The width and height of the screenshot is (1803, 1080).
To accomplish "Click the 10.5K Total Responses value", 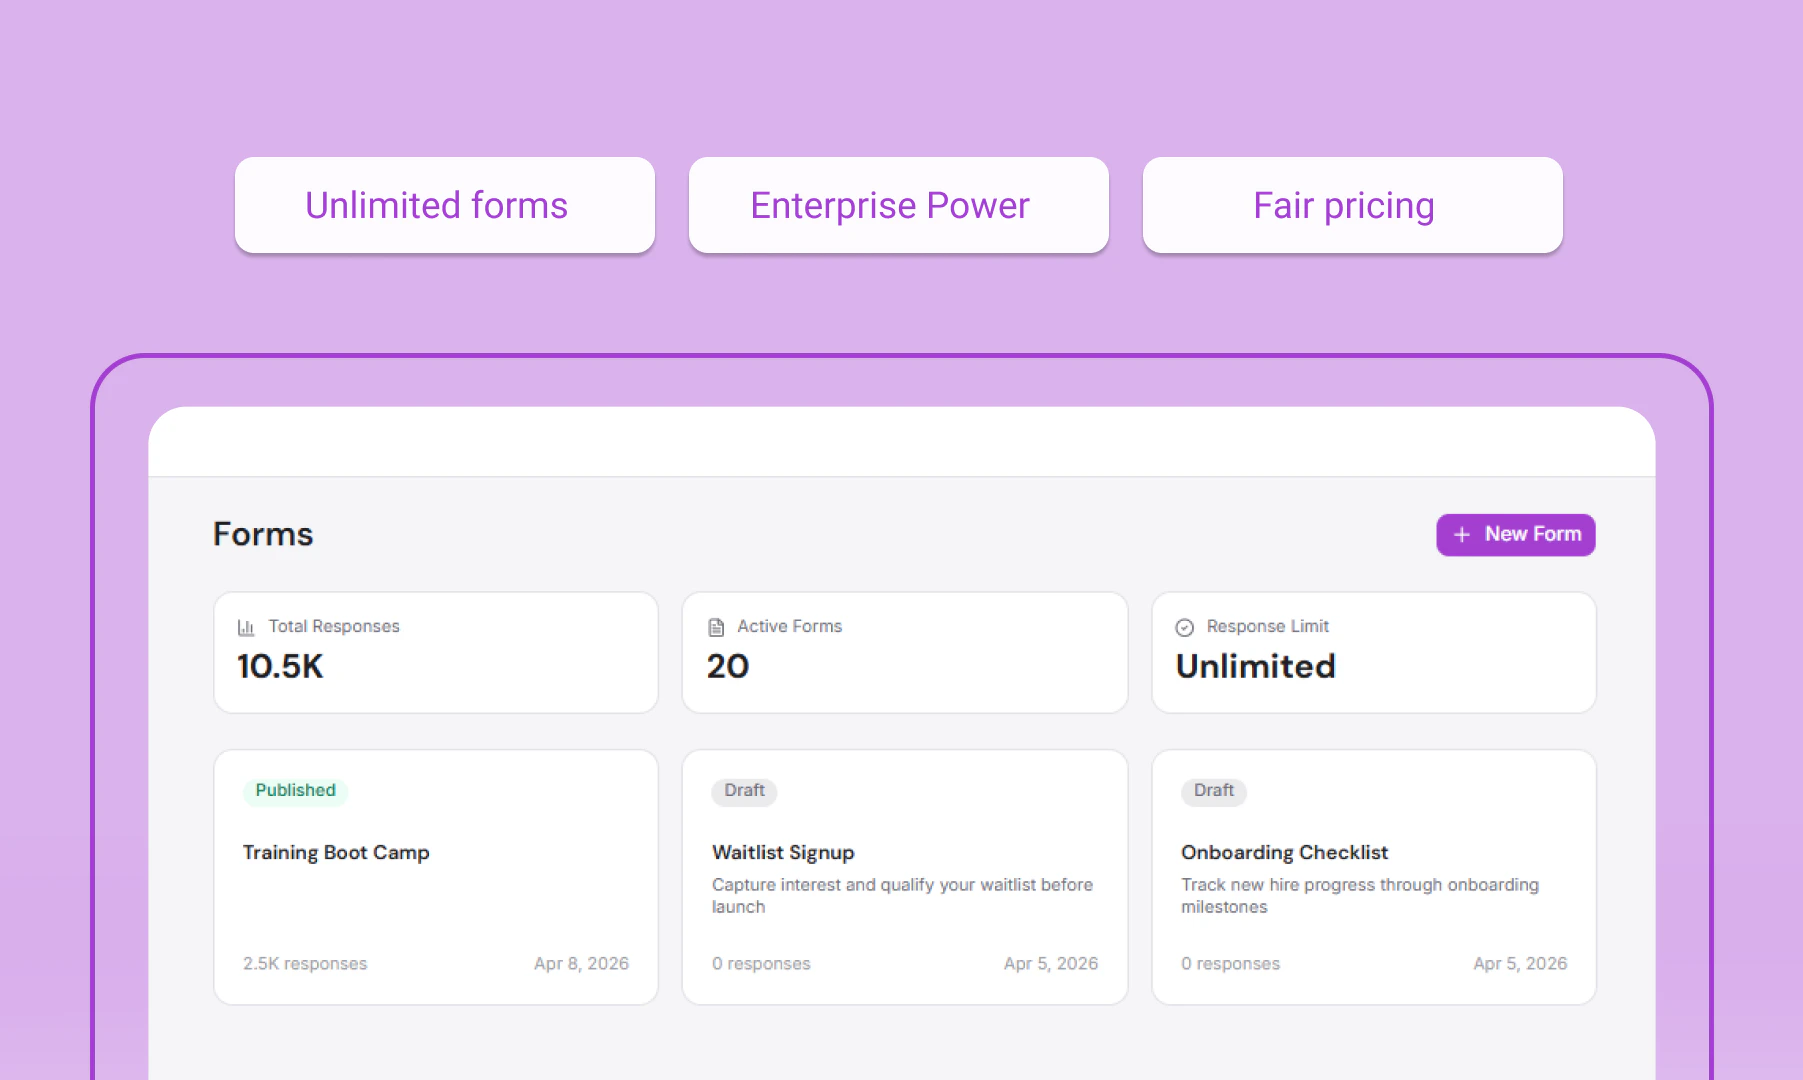I will pyautogui.click(x=280, y=667).
